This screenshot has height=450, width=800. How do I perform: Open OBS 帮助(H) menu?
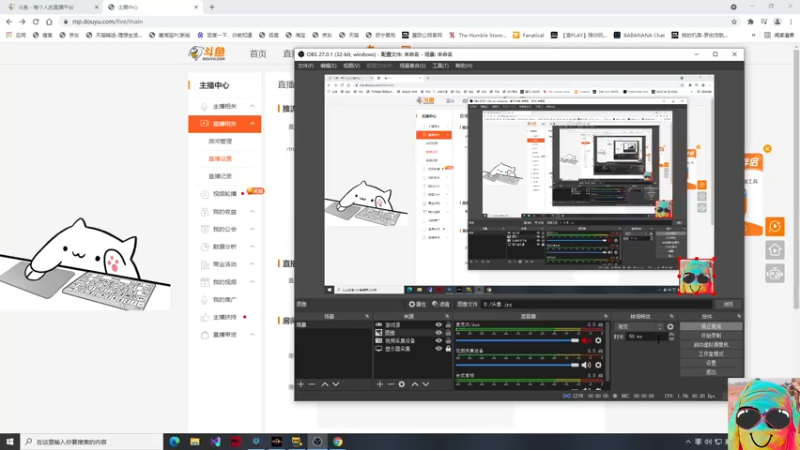tap(463, 66)
